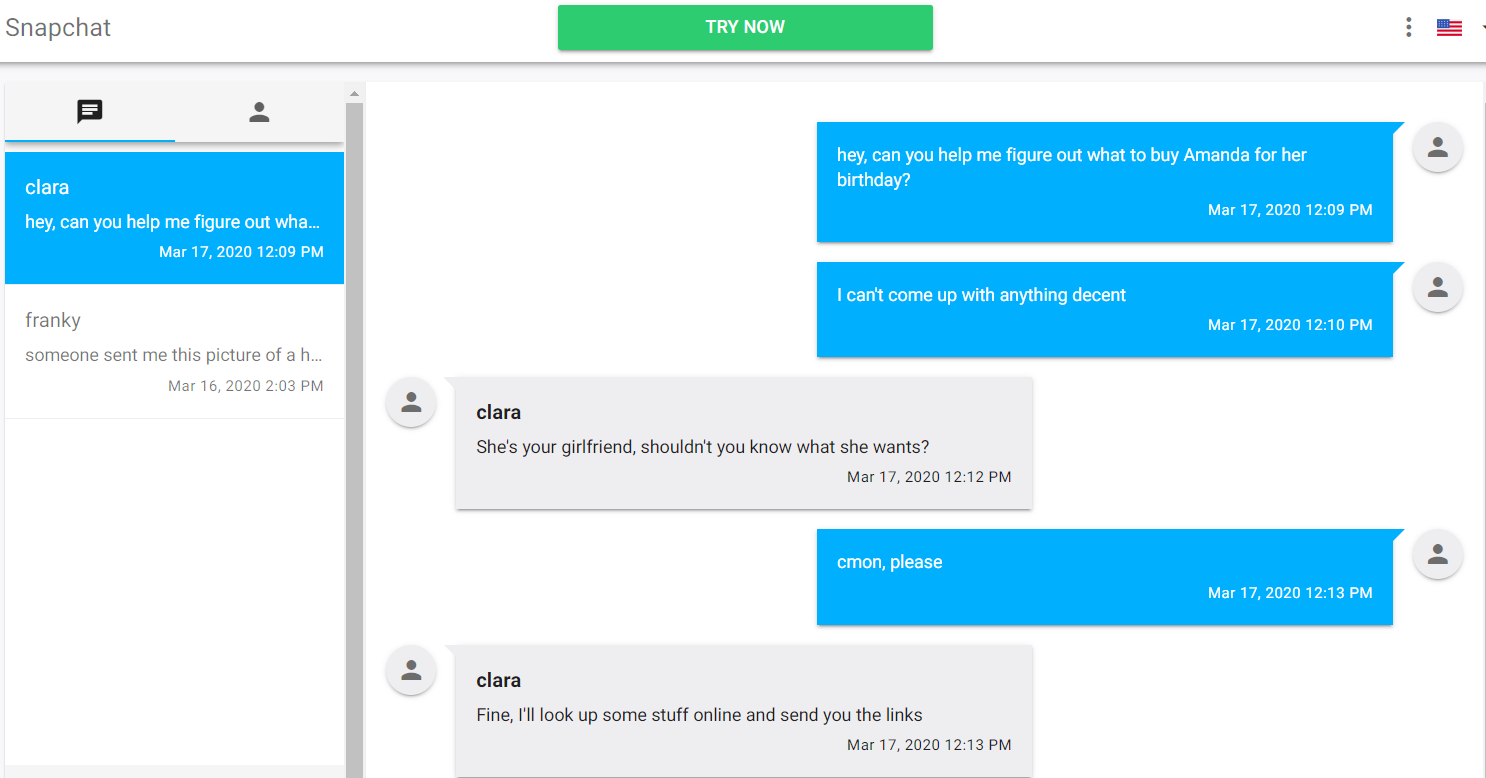Click the Snapchat title in the header
The width and height of the screenshot is (1486, 778).
[x=58, y=27]
